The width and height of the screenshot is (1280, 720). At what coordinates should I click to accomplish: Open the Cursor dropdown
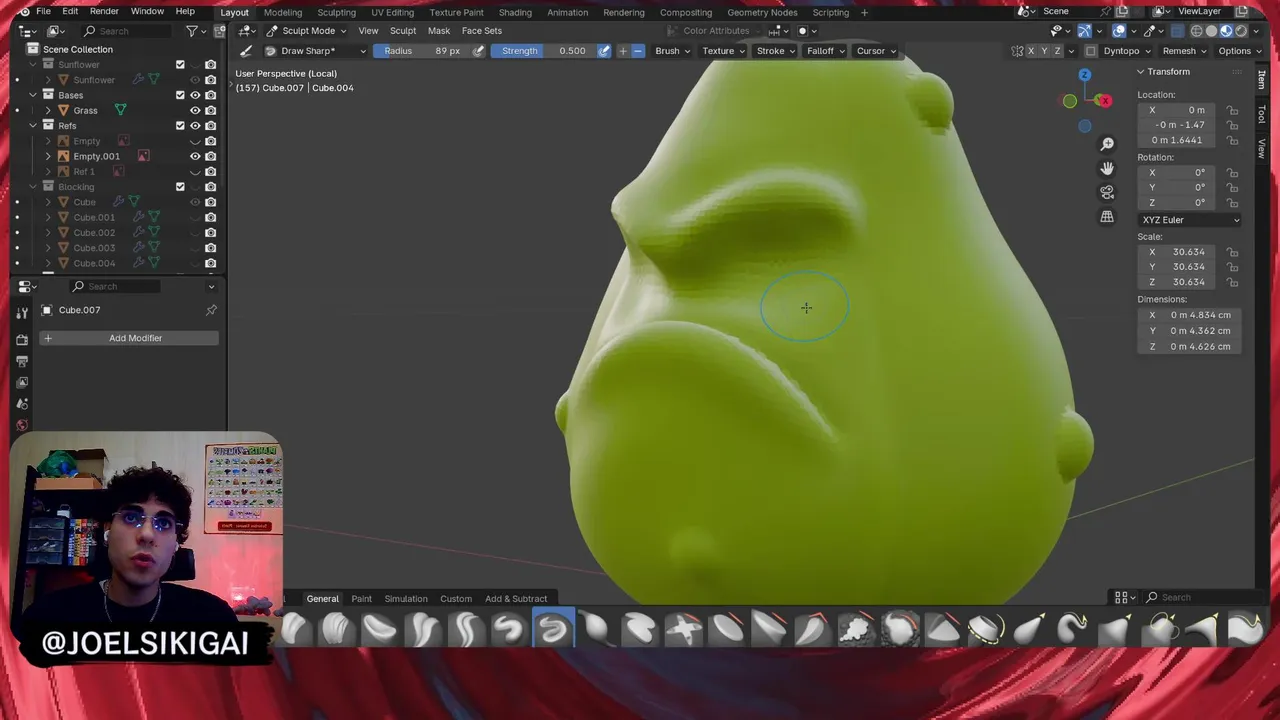(876, 51)
